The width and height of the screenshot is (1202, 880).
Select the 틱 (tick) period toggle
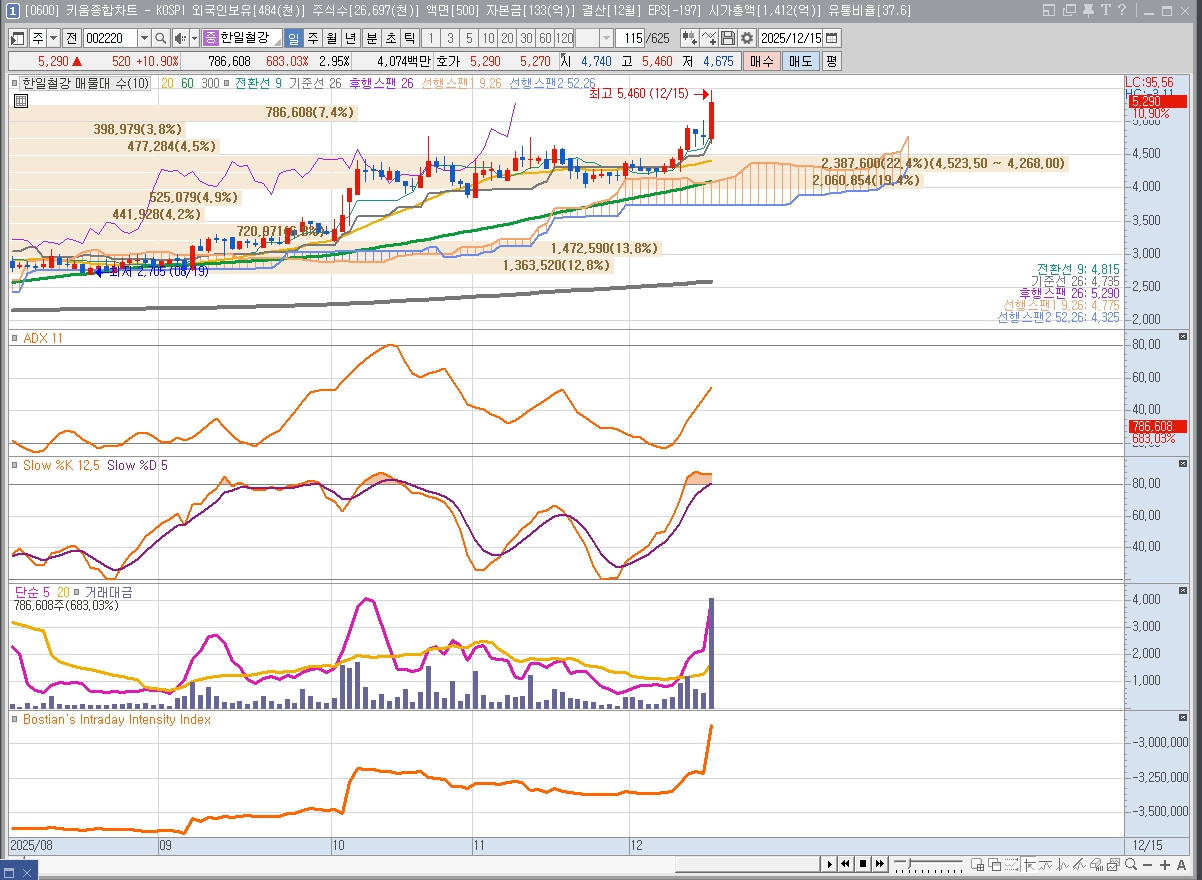pos(410,38)
